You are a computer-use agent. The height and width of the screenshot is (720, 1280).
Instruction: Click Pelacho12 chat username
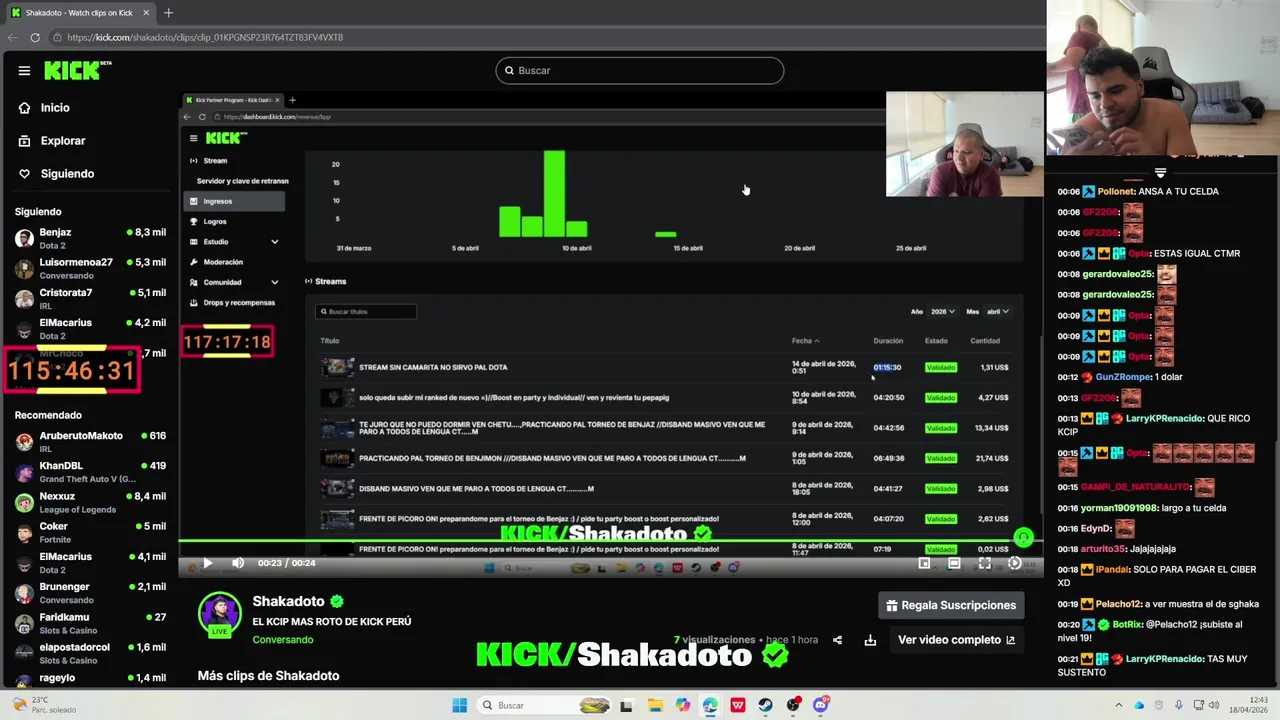(x=1118, y=605)
